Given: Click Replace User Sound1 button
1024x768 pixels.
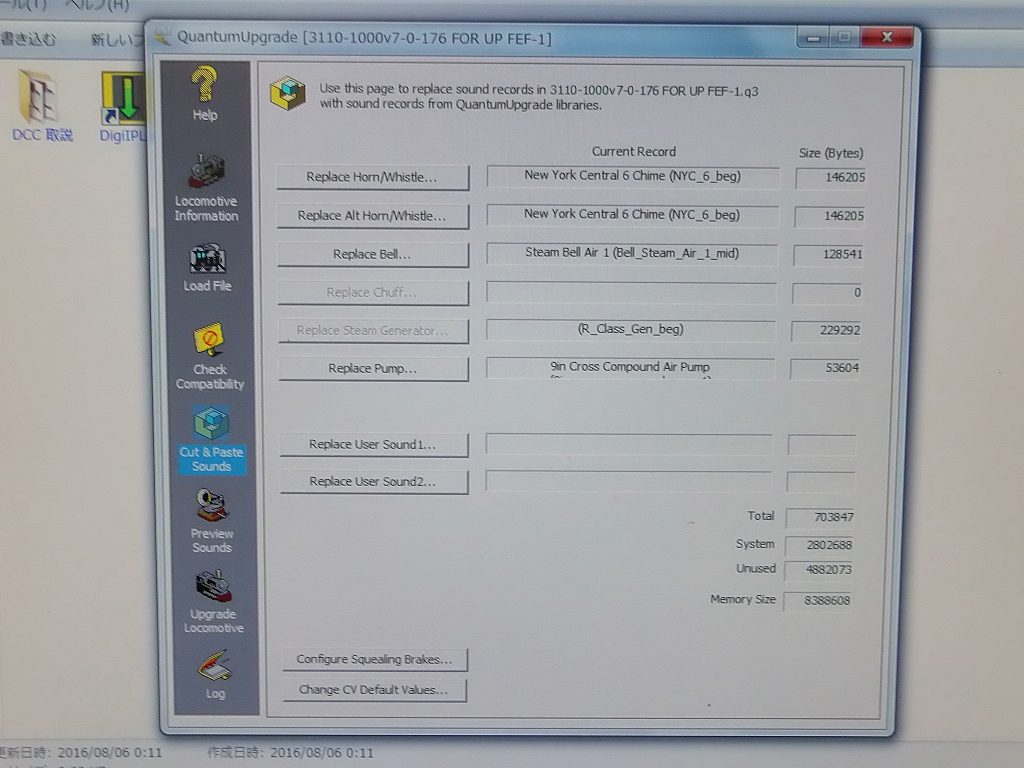Looking at the screenshot, I should [x=374, y=444].
